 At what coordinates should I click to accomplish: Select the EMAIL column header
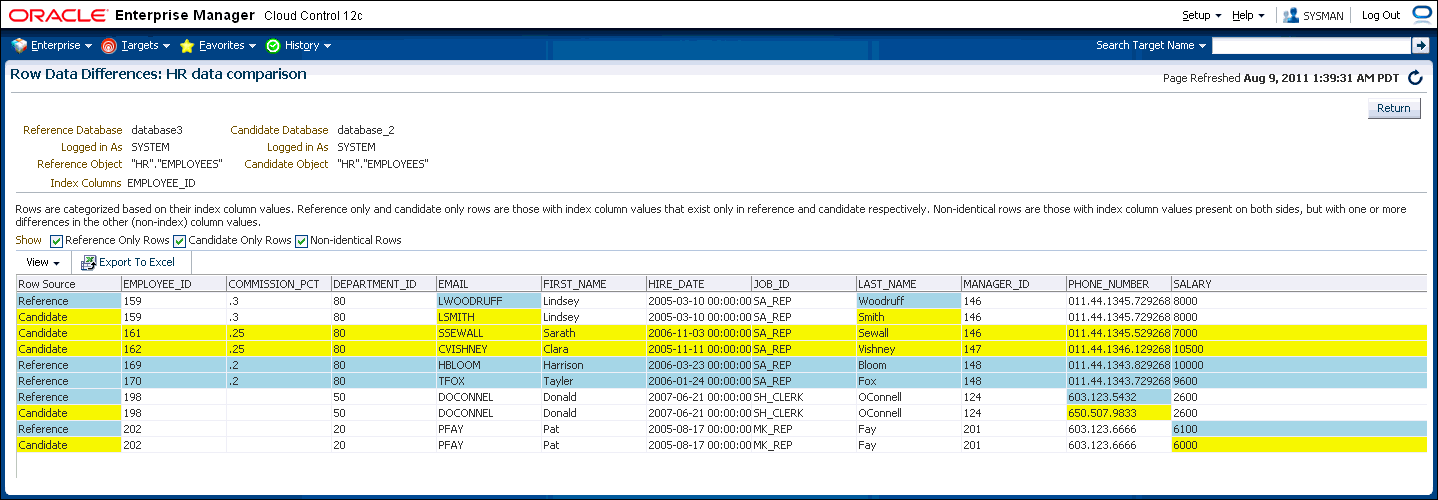click(x=489, y=284)
